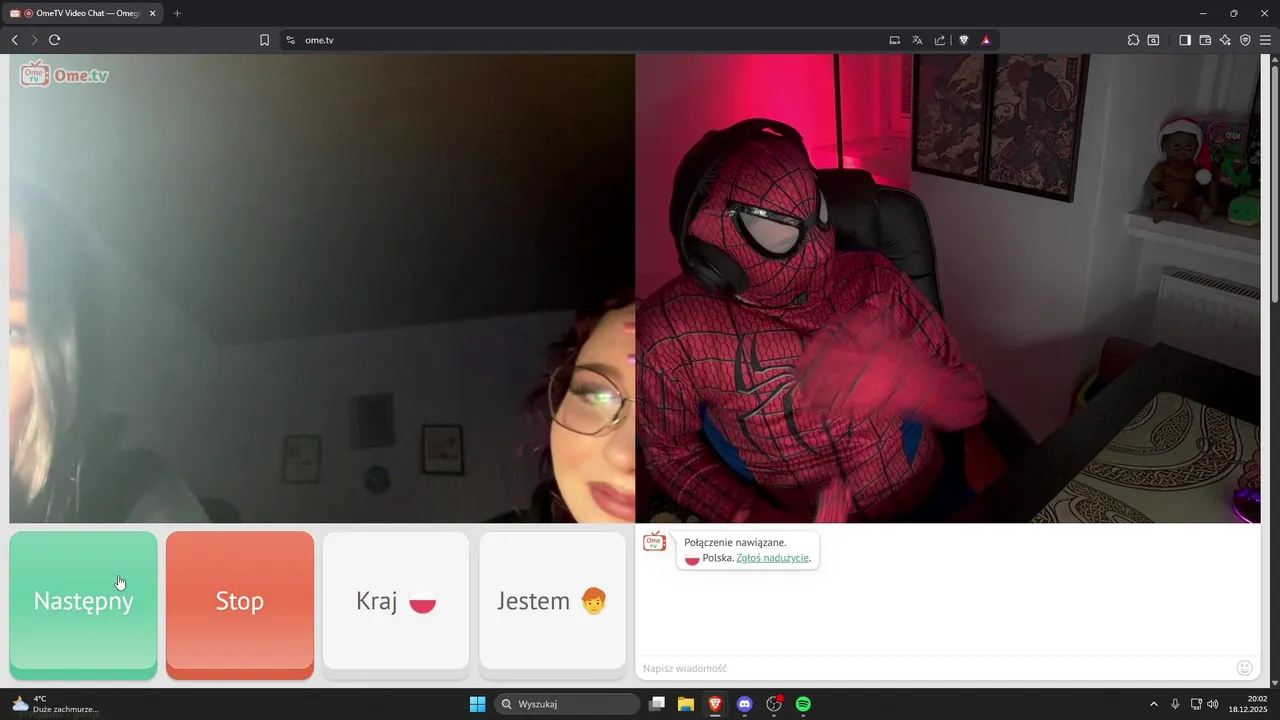Open site settings icon in address bar

tap(291, 40)
